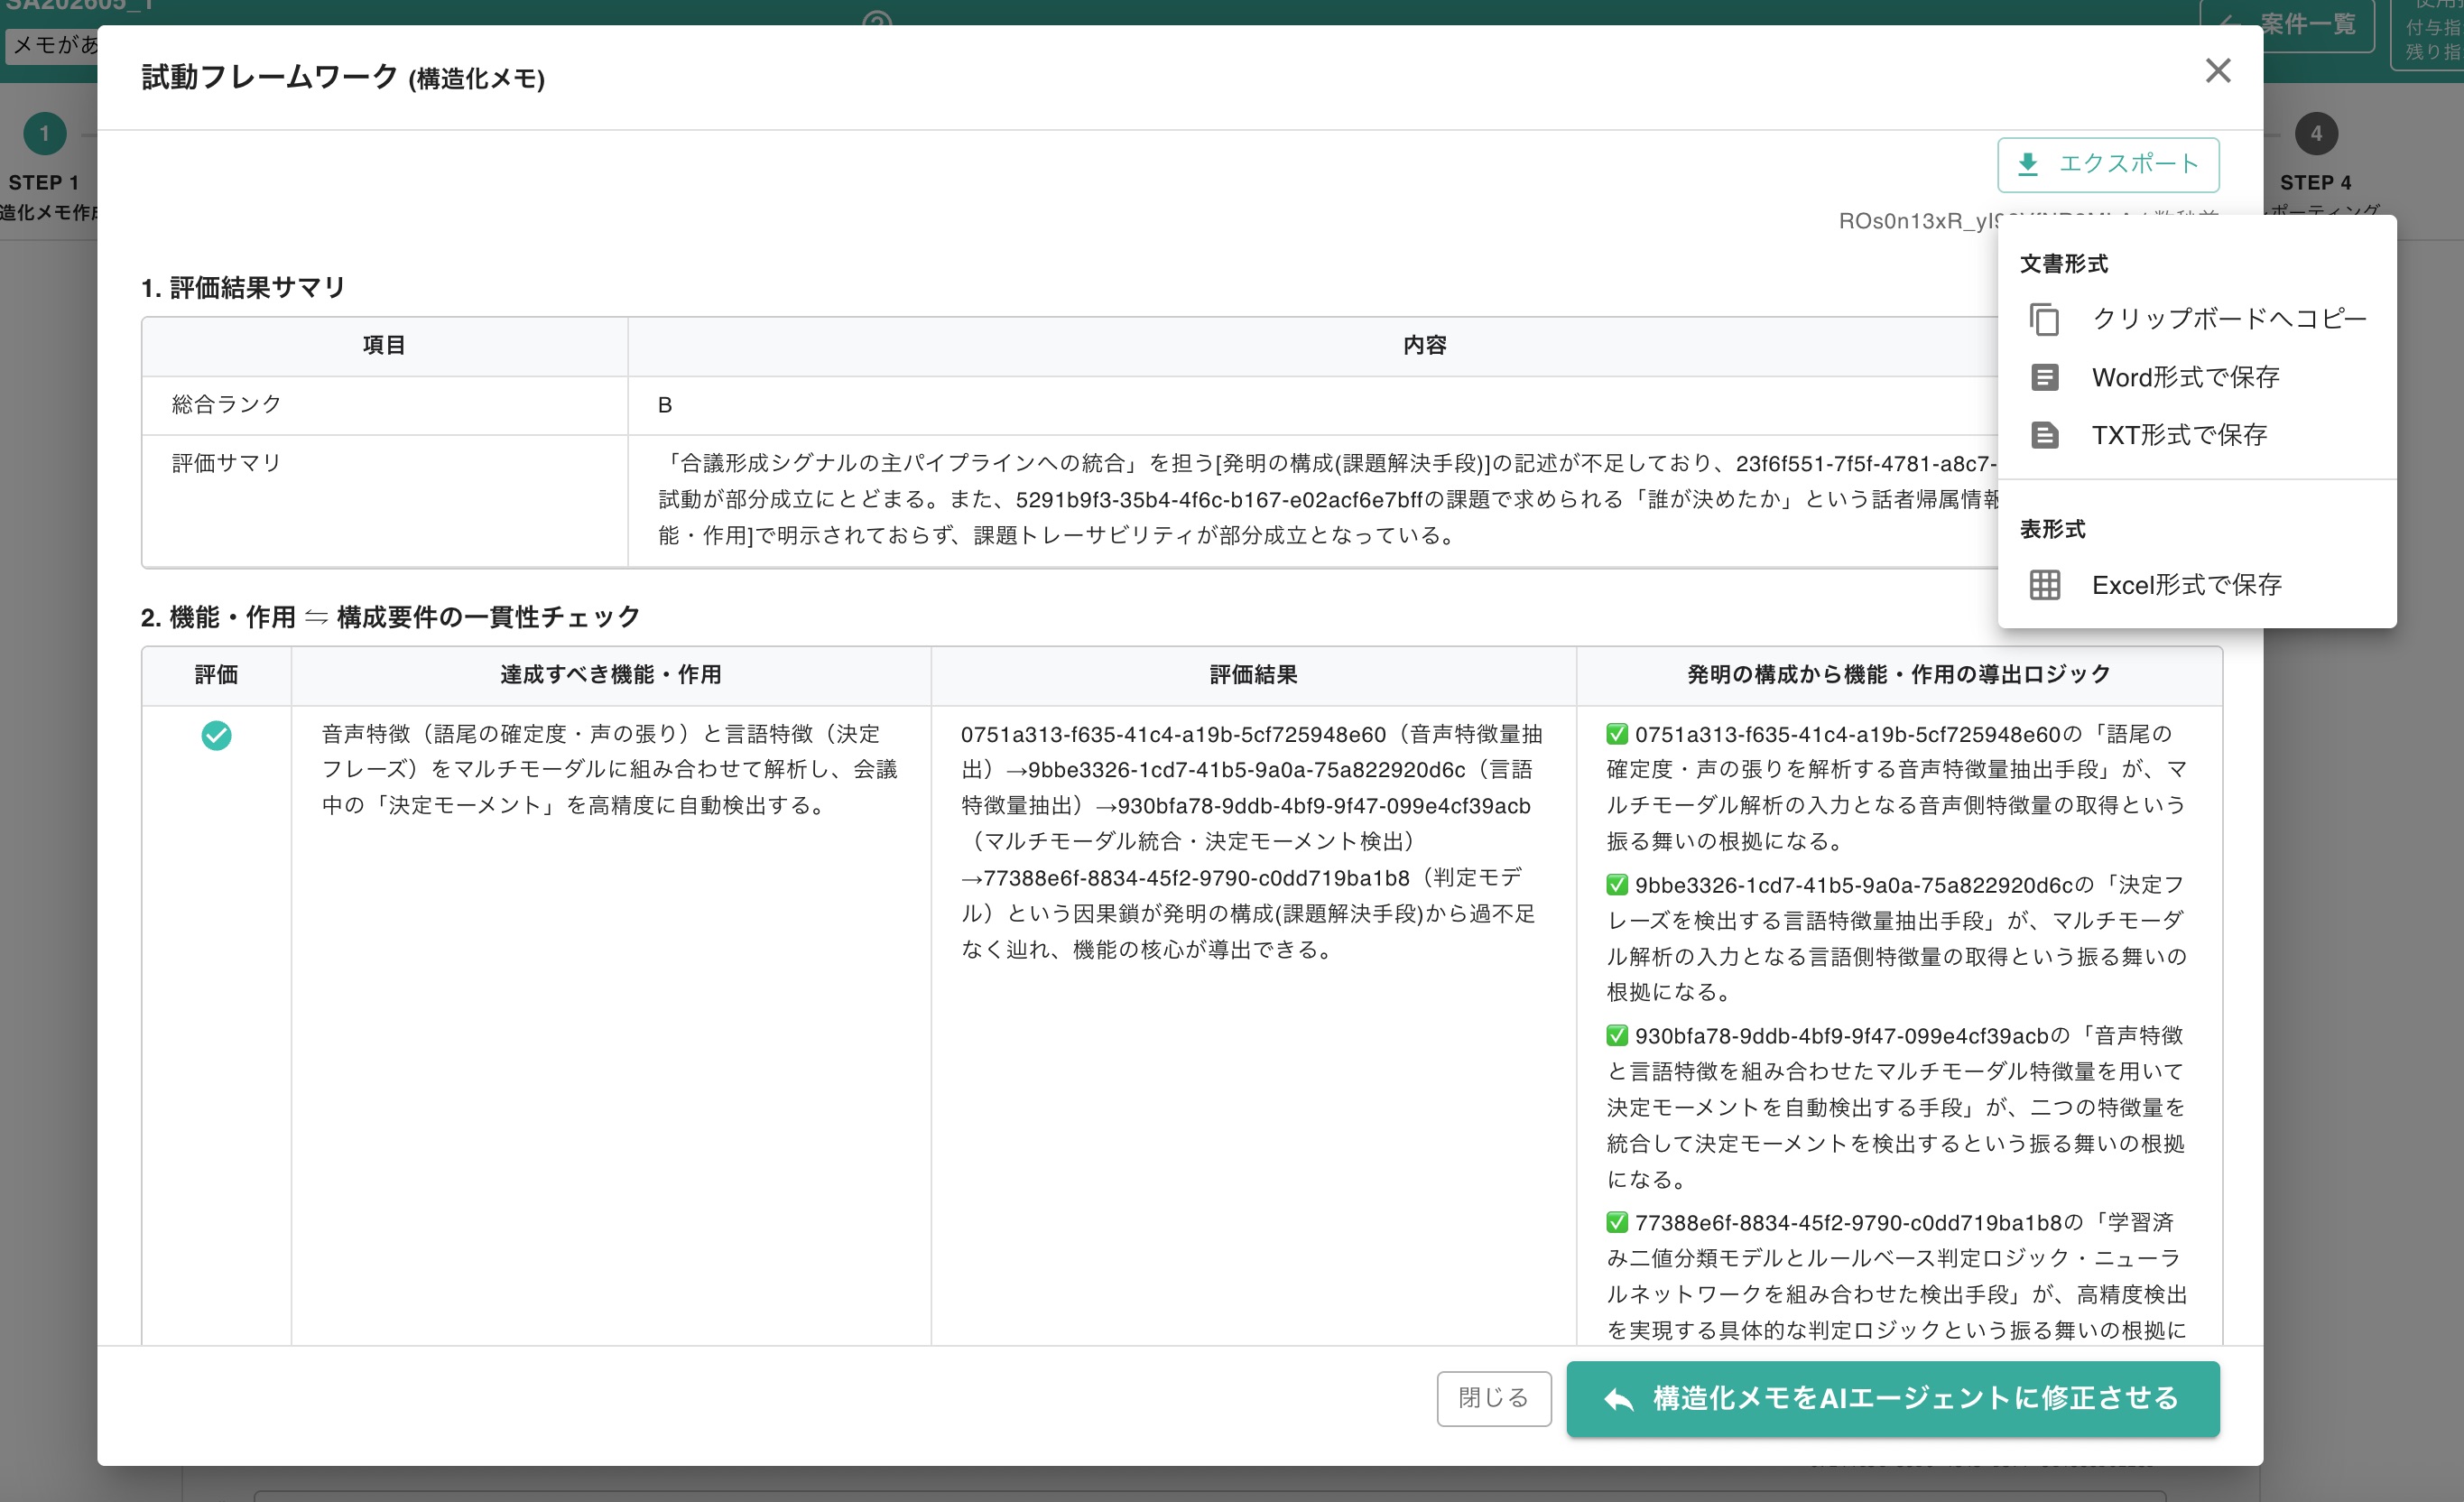Click checkmark beside 77388e6f logic entry
Image resolution: width=2464 pixels, height=1502 pixels.
(x=1617, y=1223)
